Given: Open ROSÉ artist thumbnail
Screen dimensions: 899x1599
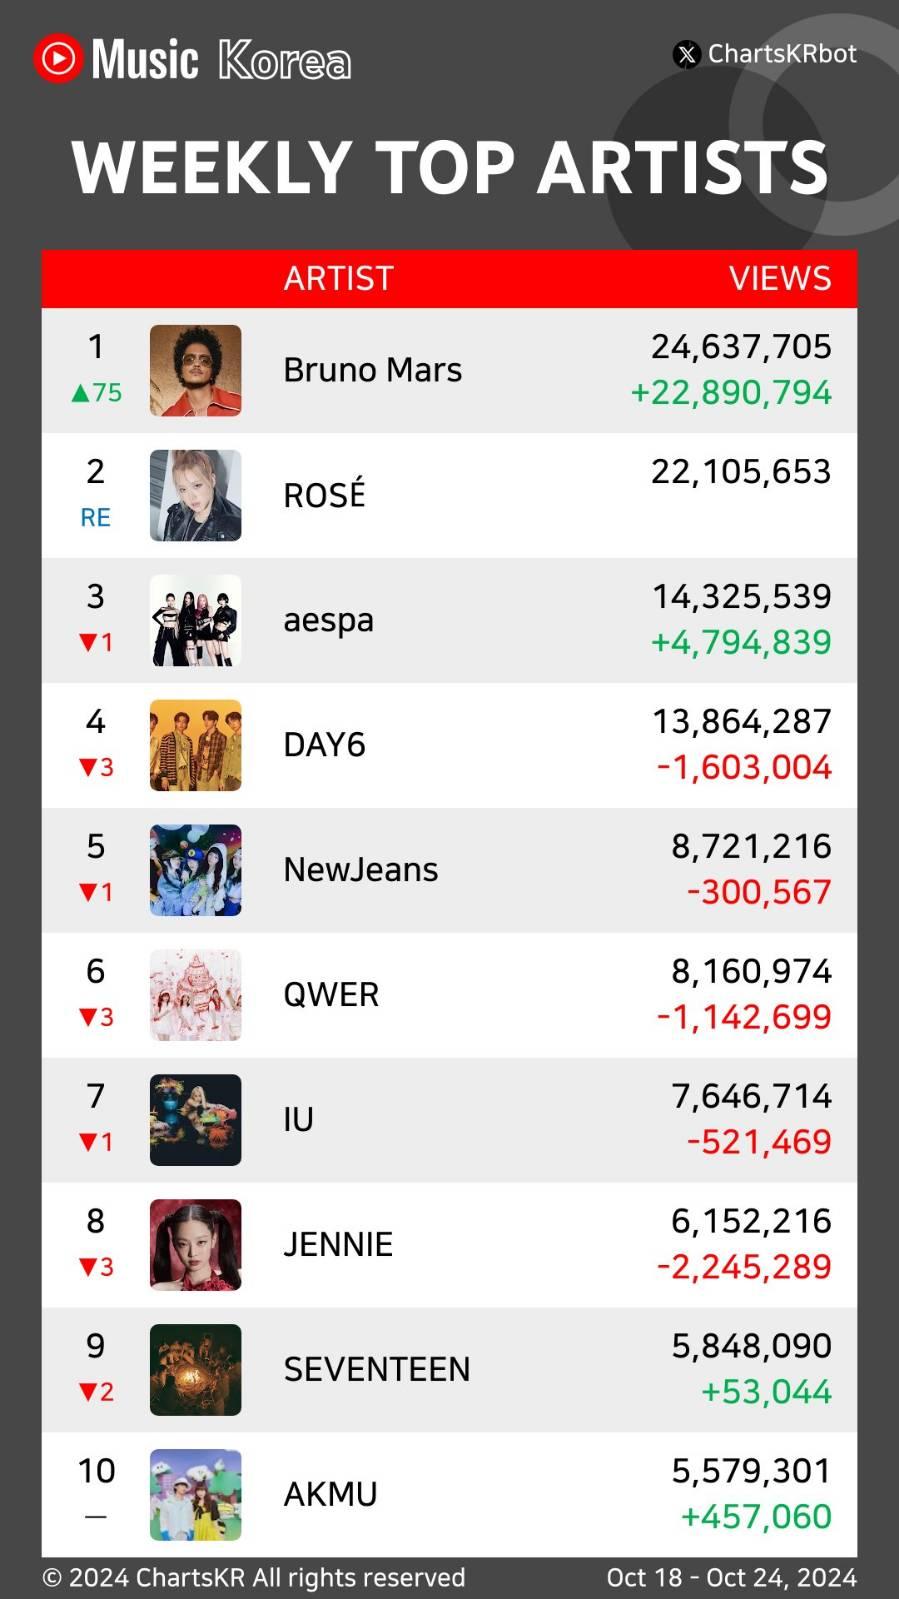Looking at the screenshot, I should pyautogui.click(x=196, y=496).
